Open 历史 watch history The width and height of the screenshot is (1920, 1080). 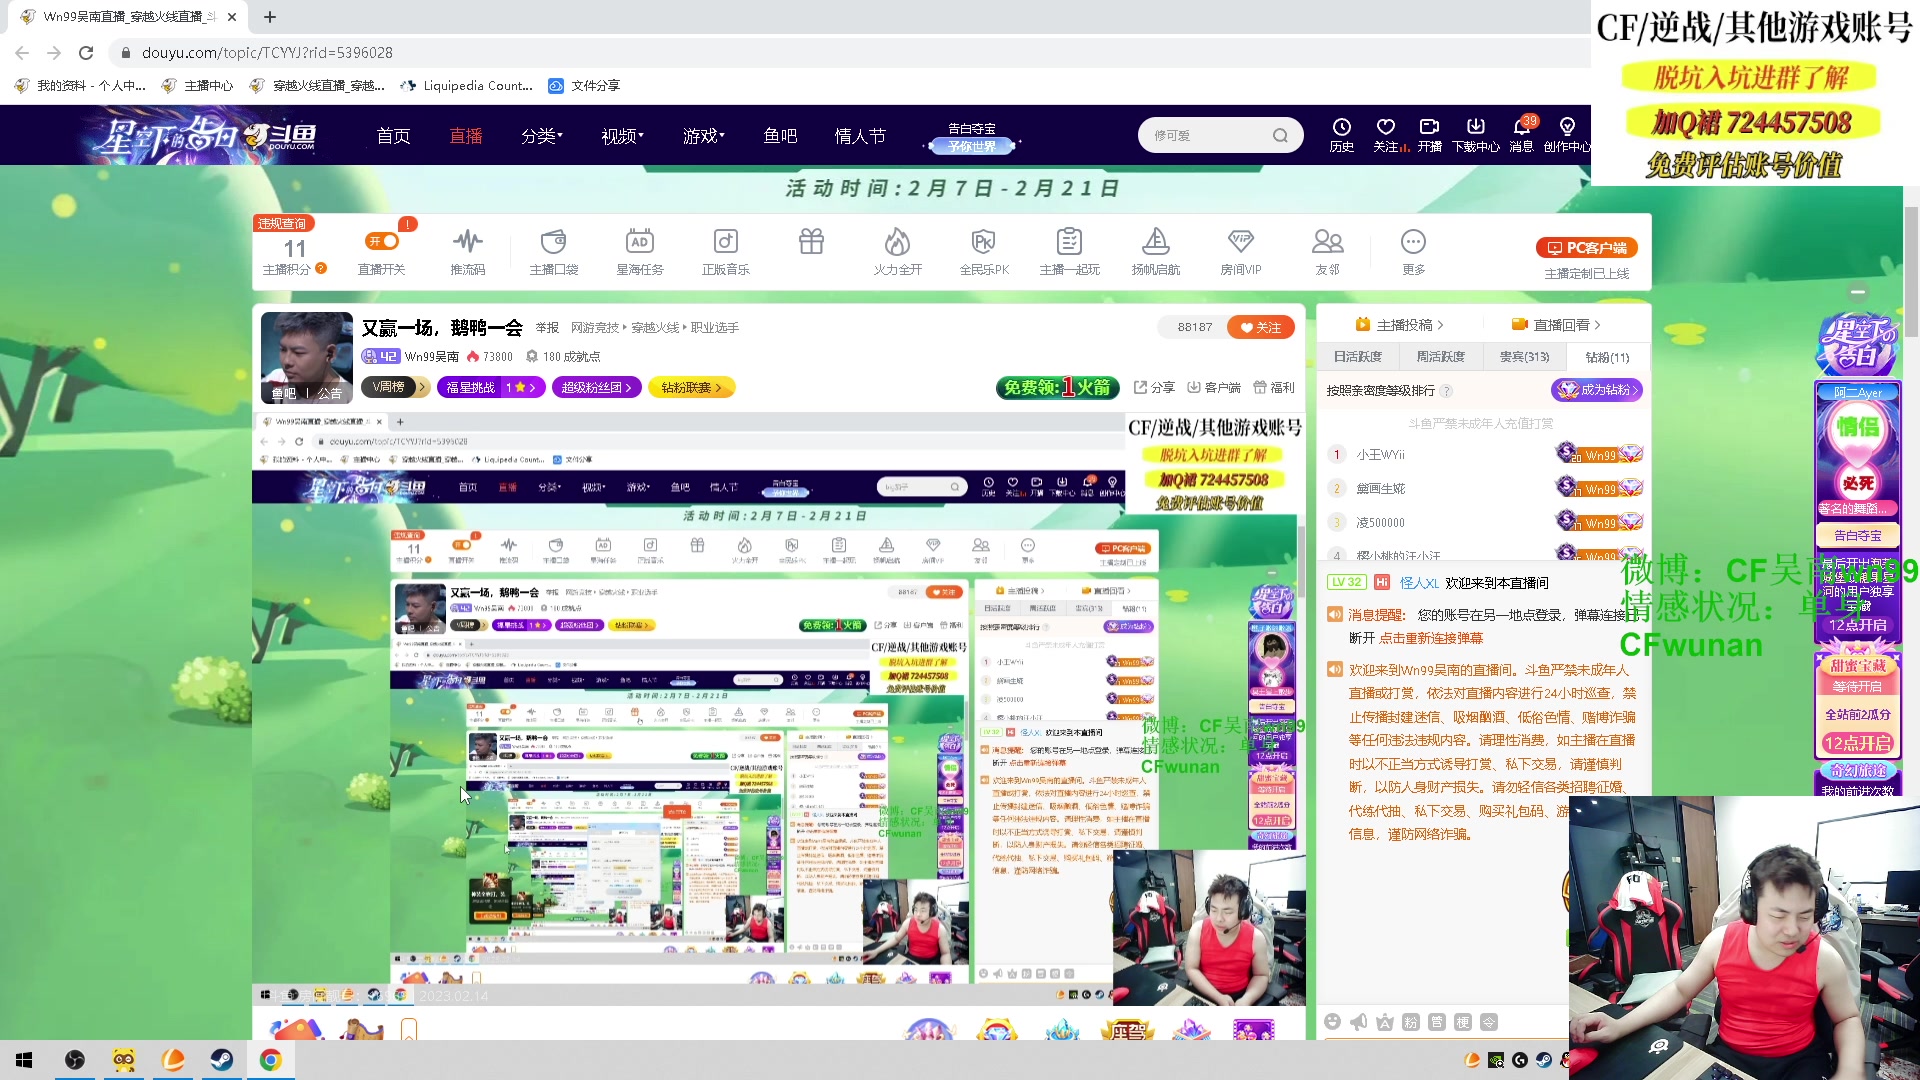coord(1341,135)
